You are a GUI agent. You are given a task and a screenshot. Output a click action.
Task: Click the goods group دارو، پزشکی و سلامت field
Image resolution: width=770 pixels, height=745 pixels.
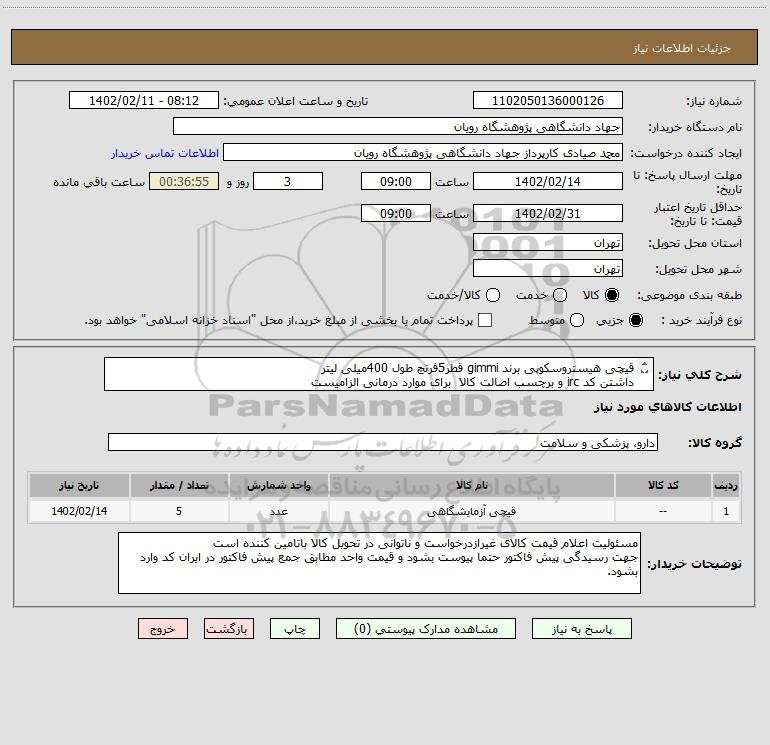383,442
